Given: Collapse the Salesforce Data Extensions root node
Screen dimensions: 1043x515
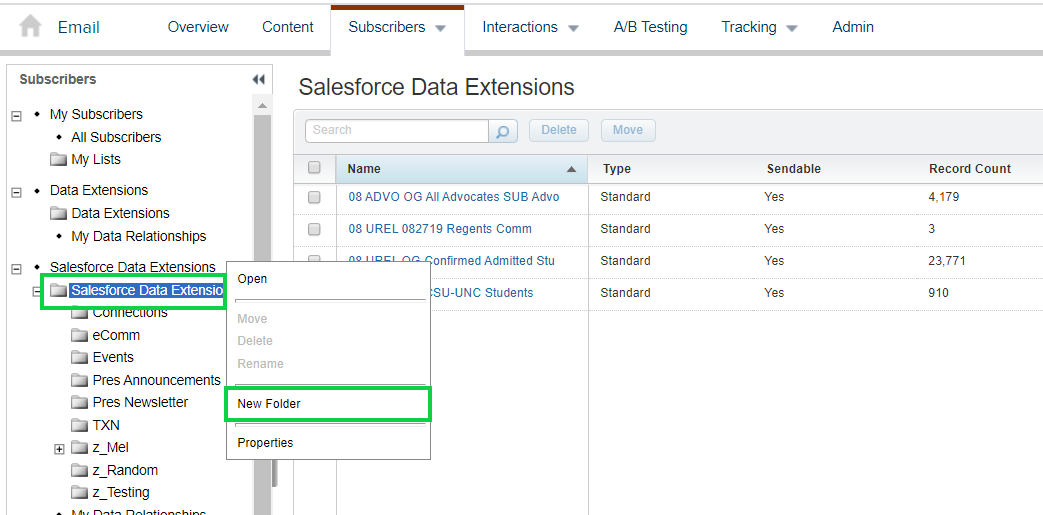Looking at the screenshot, I should click(17, 268).
